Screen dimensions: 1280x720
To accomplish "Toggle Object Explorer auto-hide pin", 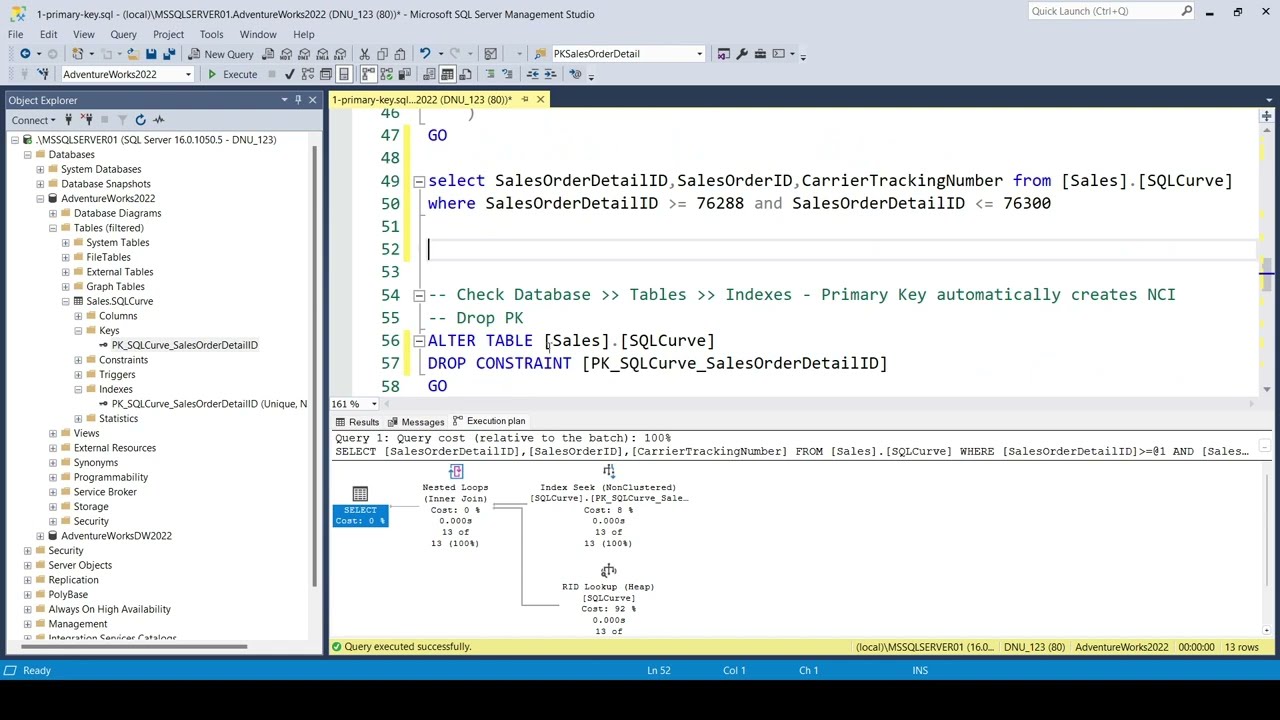I will point(298,100).
